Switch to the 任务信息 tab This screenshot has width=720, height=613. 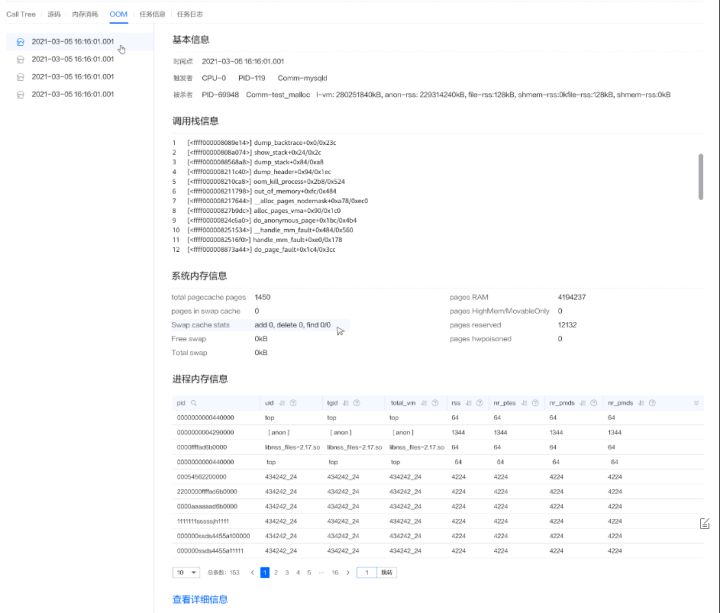tap(152, 14)
